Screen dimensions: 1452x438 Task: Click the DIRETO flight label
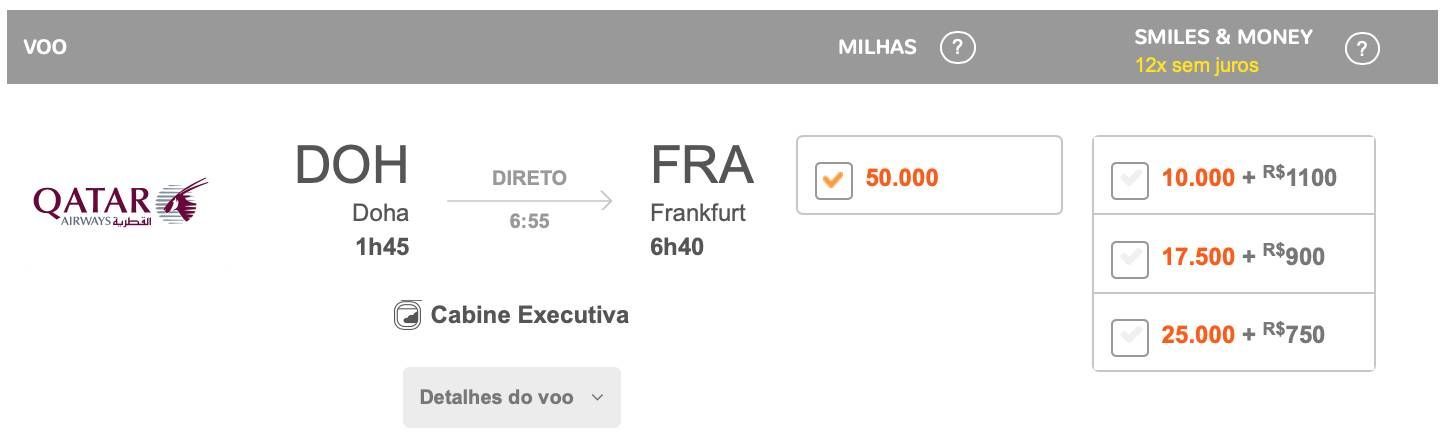(x=530, y=178)
